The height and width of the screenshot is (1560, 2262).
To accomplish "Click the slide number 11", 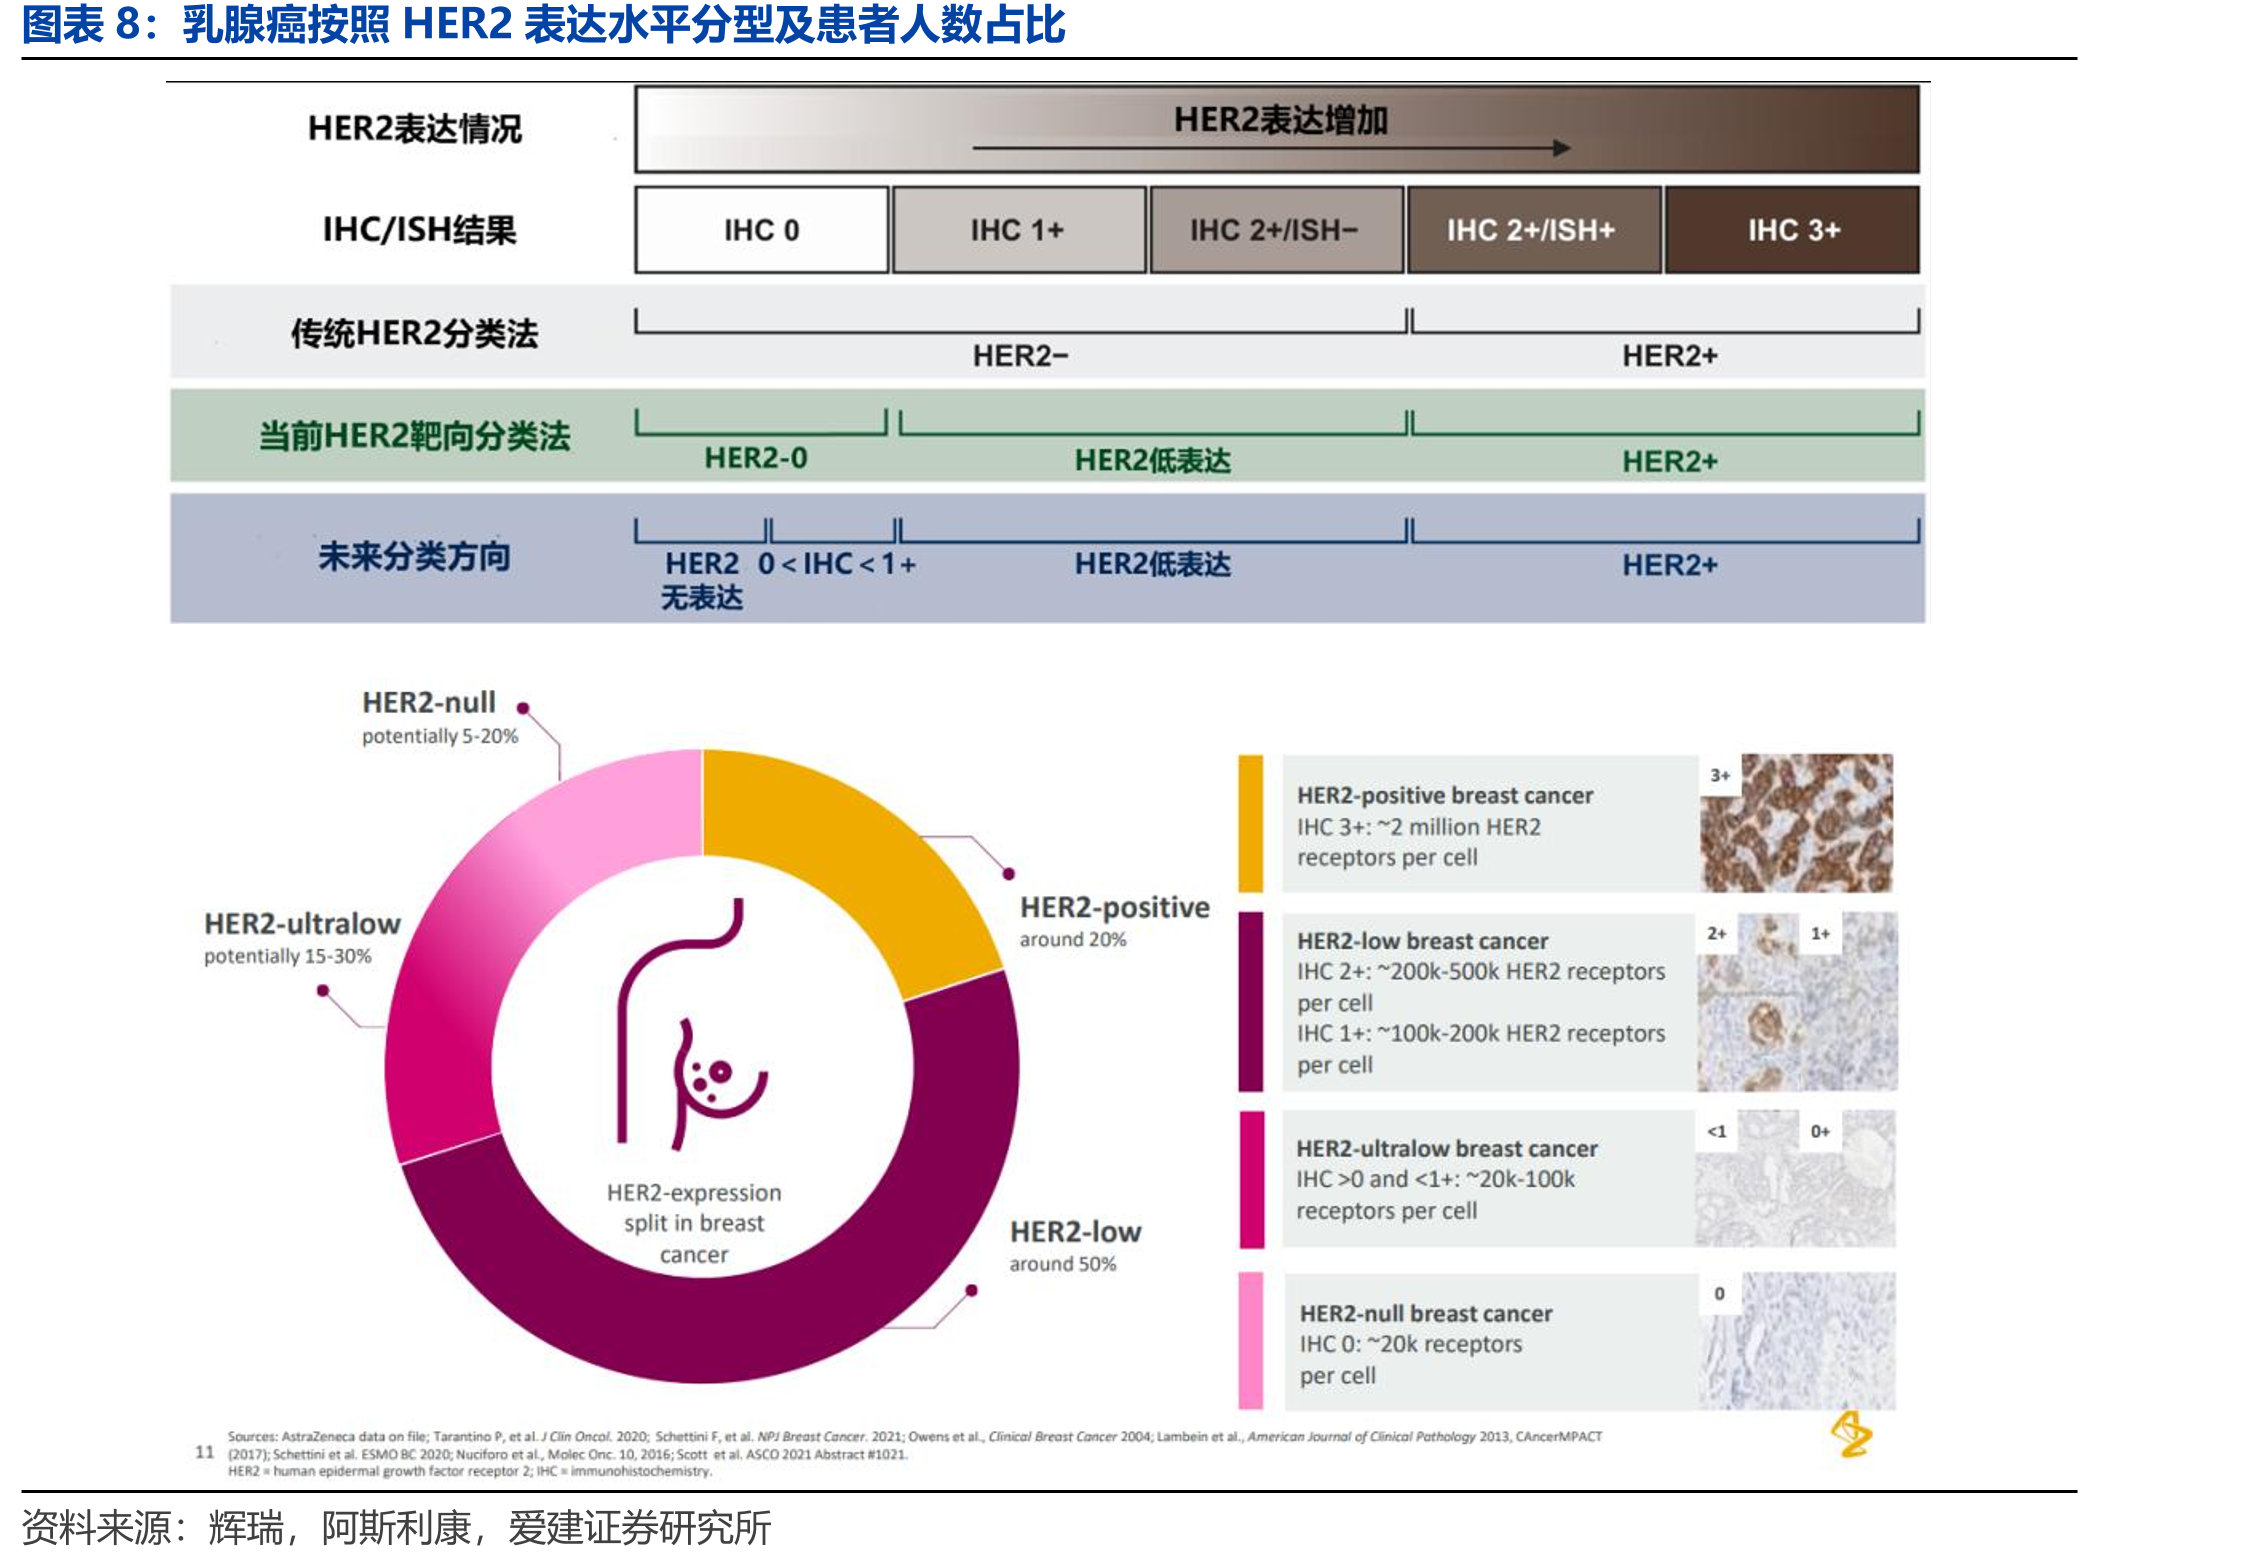I will [205, 1451].
